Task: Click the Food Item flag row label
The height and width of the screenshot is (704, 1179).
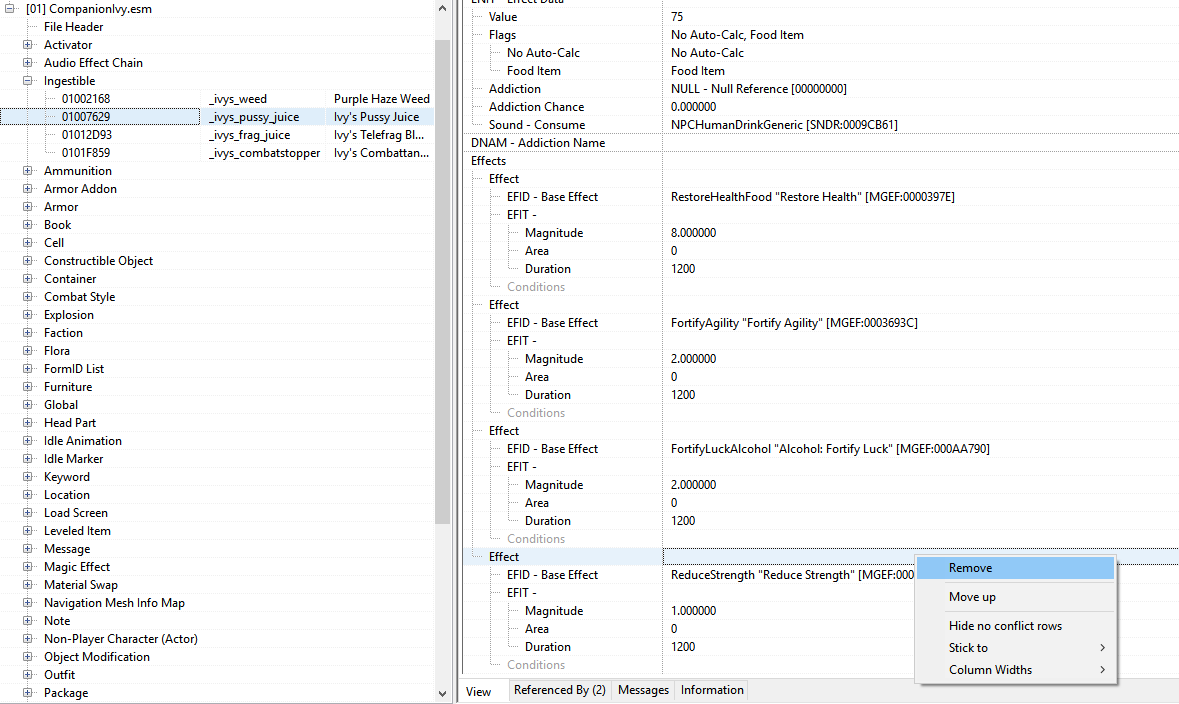Action: (533, 71)
